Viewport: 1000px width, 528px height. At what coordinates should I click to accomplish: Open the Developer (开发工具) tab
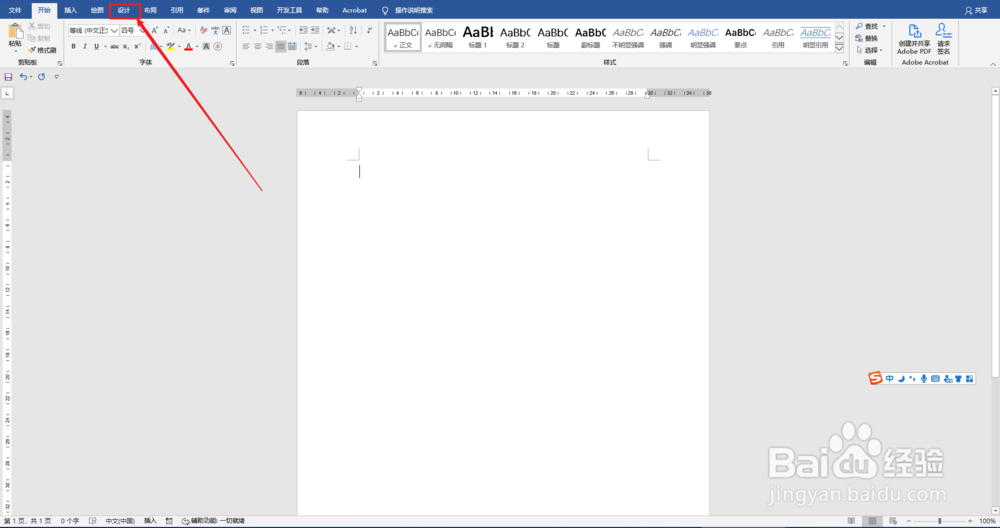pos(289,10)
